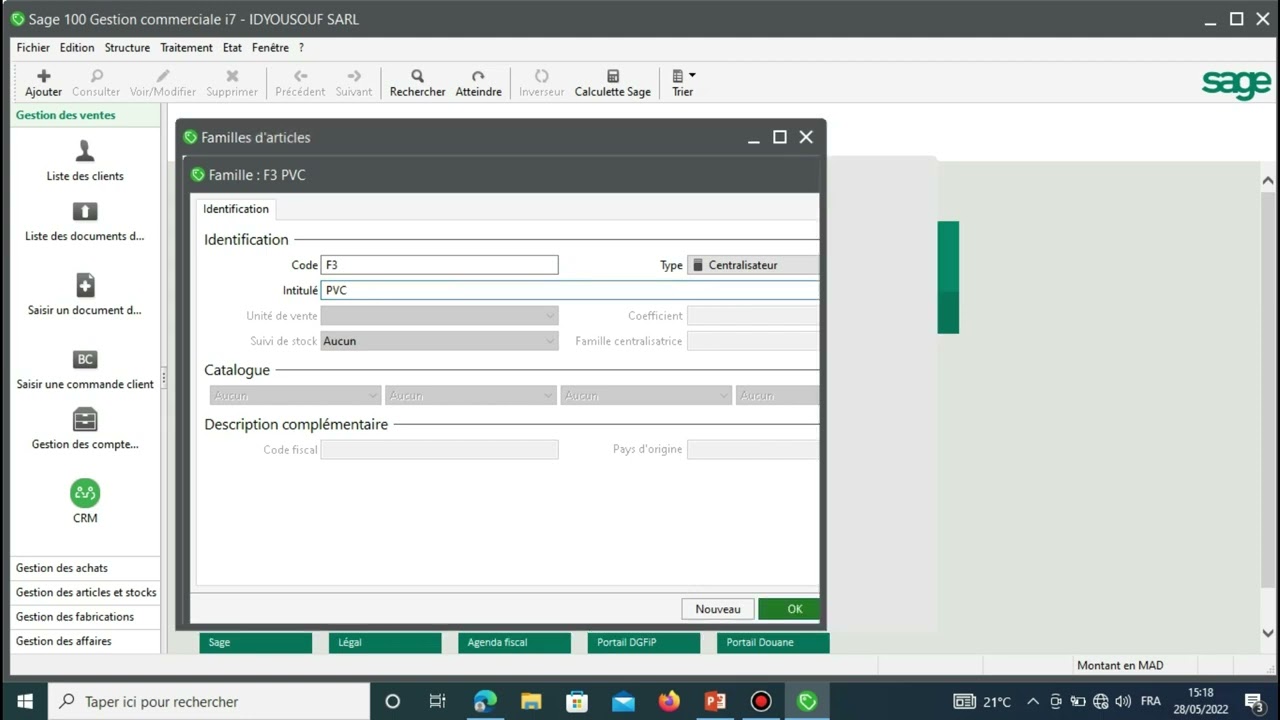1280x720 pixels.
Task: Click the Sage green link button
Action: (x=256, y=642)
